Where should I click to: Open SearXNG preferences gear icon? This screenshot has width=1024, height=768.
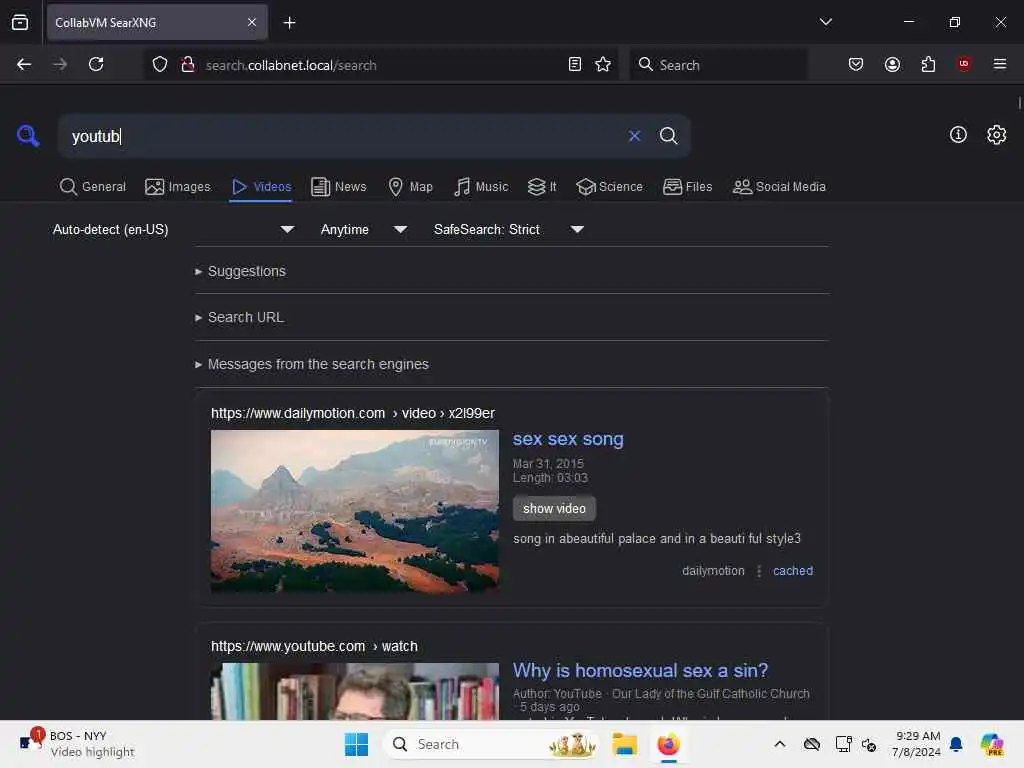pos(997,135)
